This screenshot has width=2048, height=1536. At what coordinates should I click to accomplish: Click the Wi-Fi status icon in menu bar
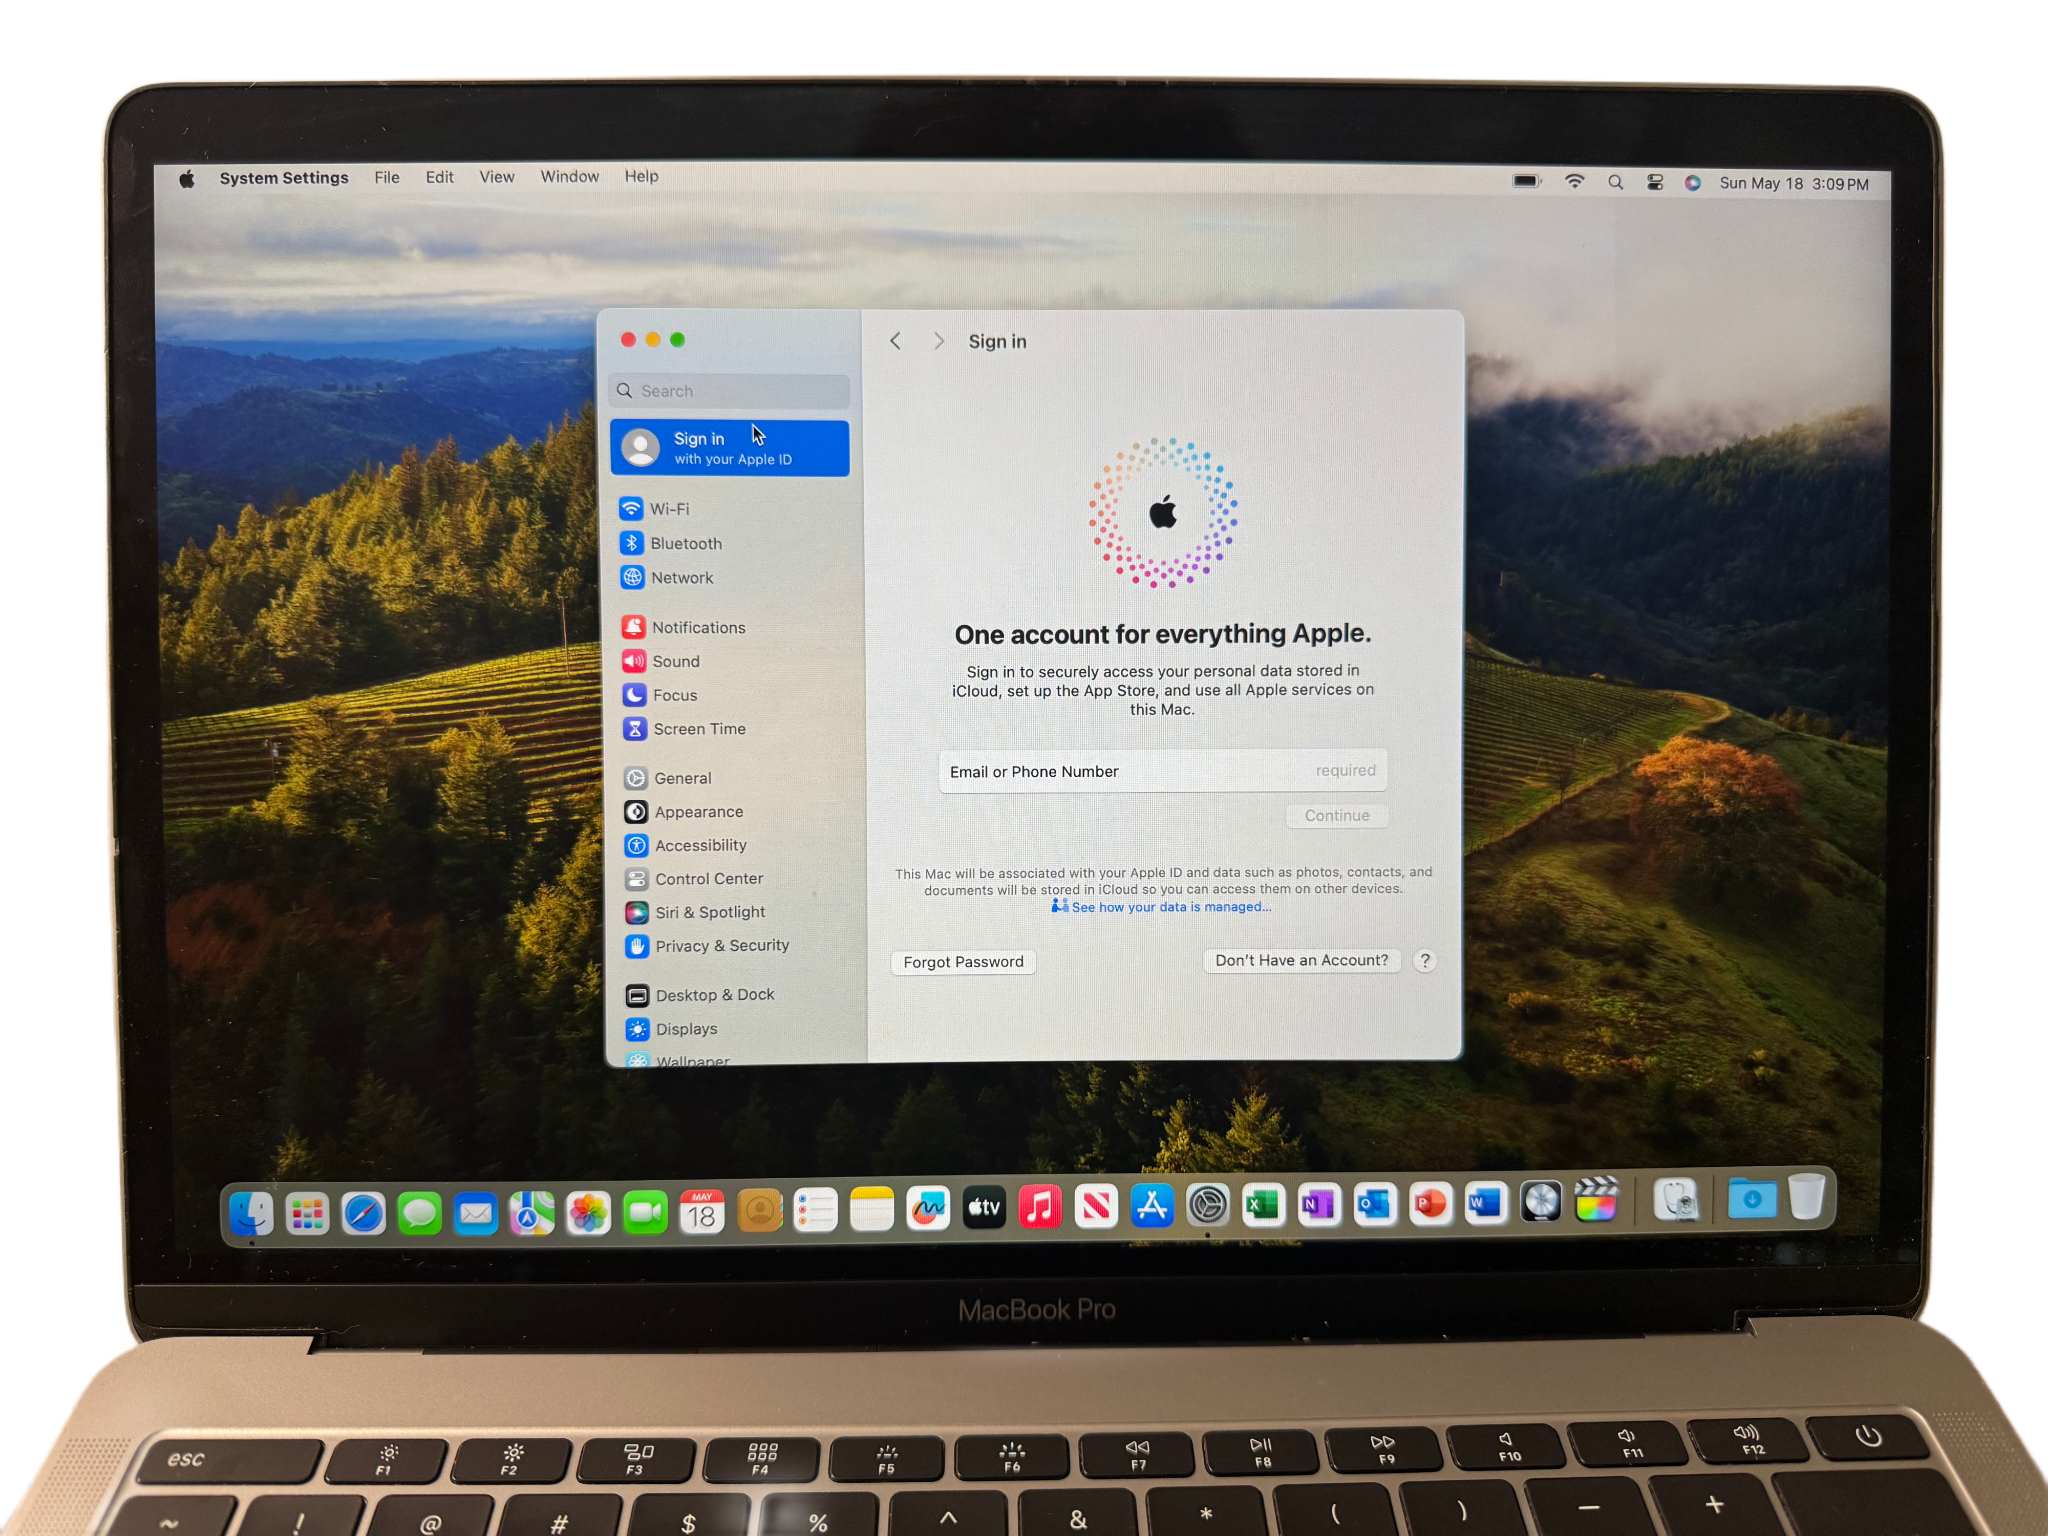tap(1575, 181)
